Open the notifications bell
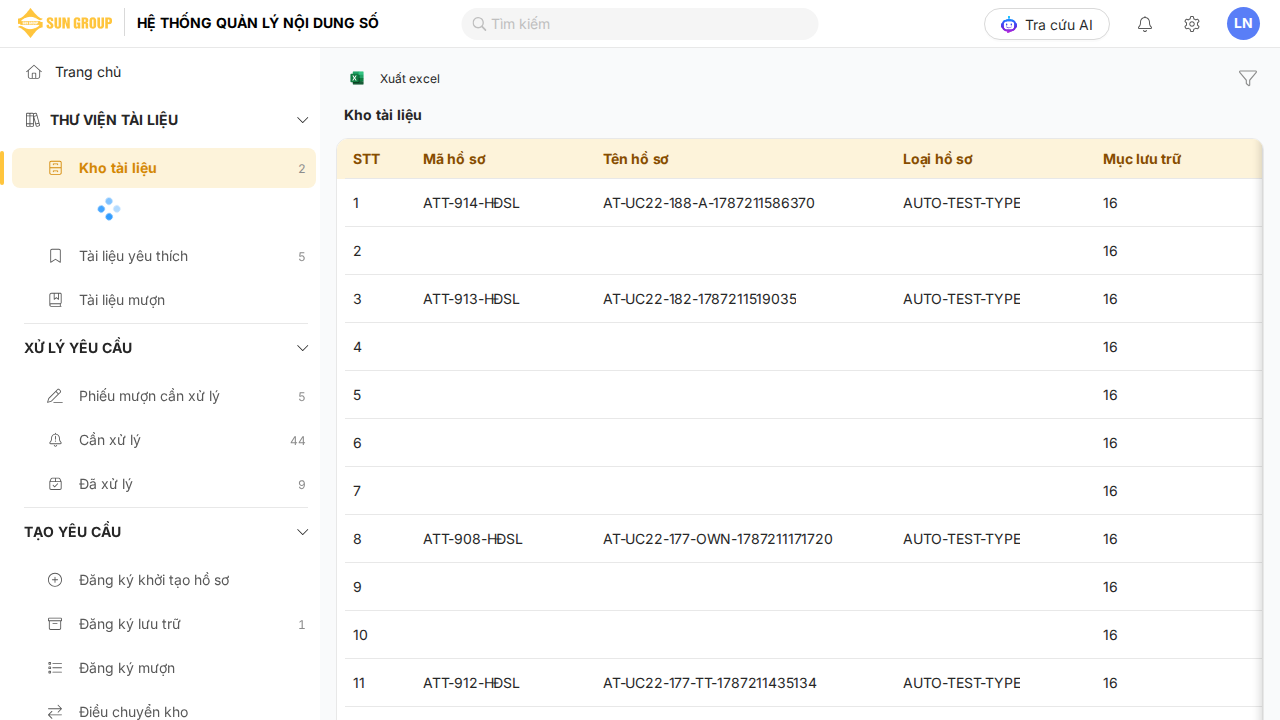Image resolution: width=1280 pixels, height=720 pixels. click(x=1145, y=24)
